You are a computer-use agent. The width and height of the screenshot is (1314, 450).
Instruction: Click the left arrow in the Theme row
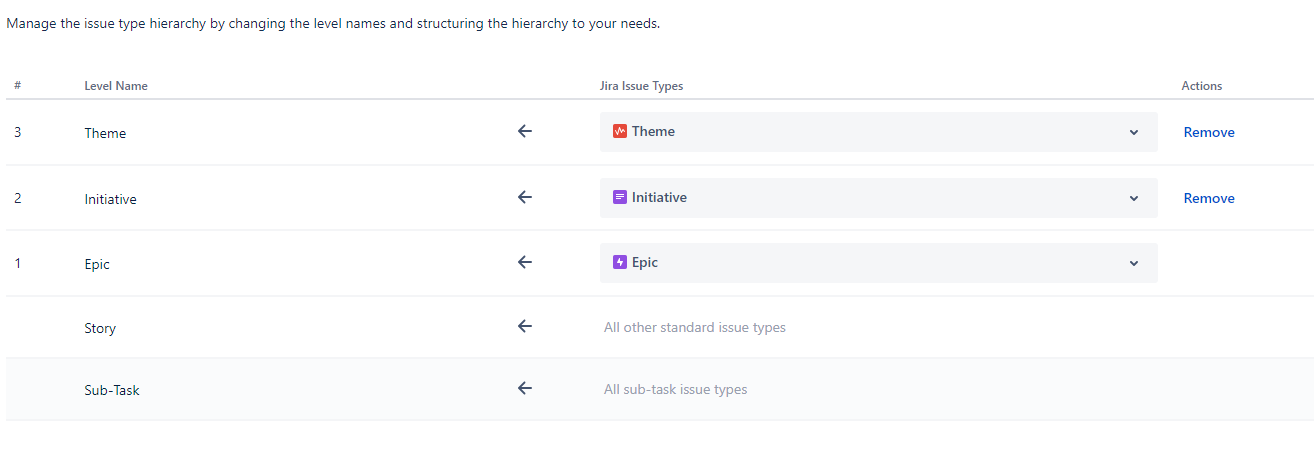click(x=524, y=131)
